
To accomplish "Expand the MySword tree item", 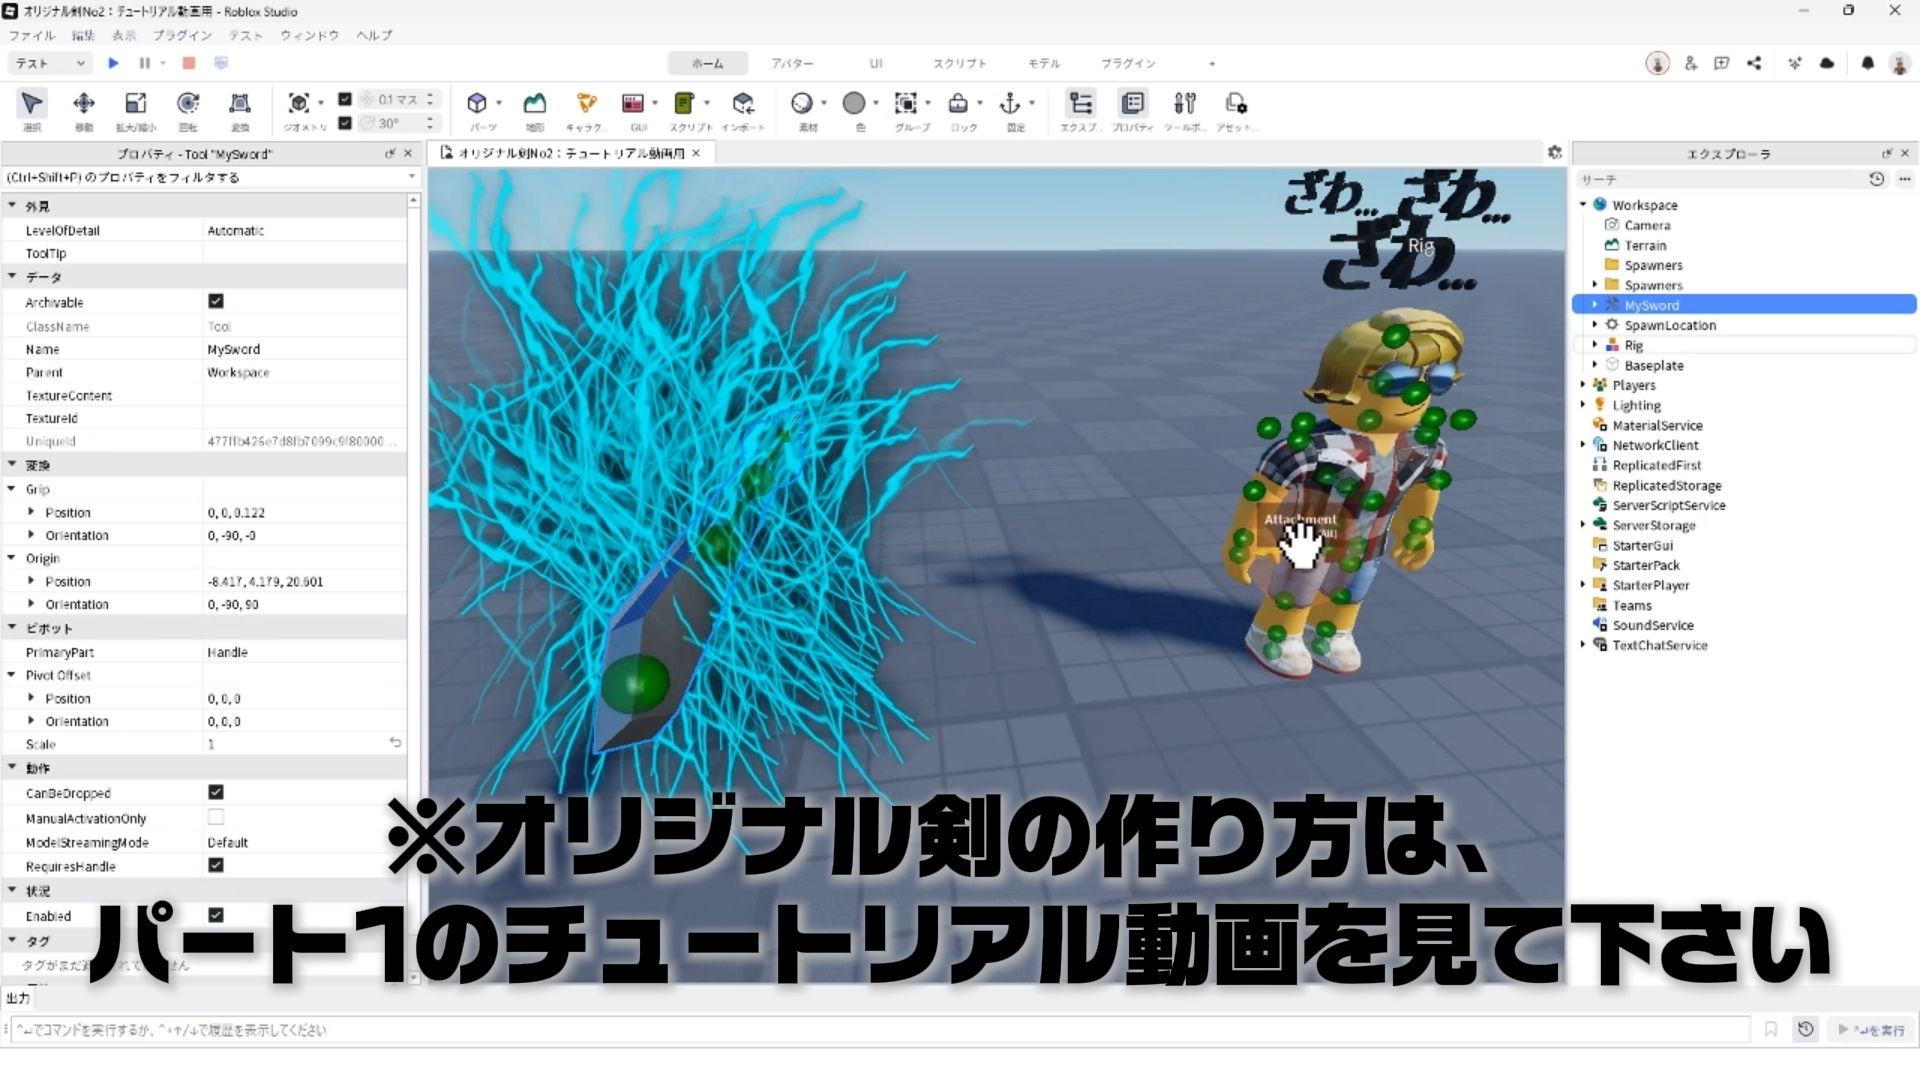I will coord(1595,305).
